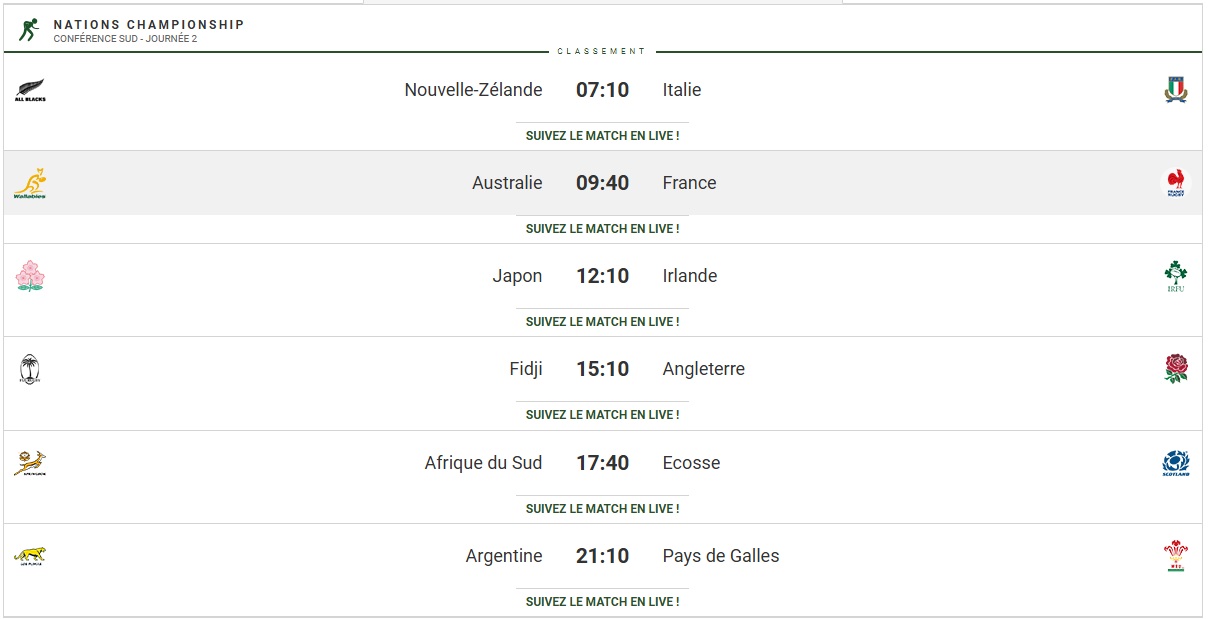Open the Classement tab
1208x619 pixels.
pyautogui.click(x=602, y=51)
